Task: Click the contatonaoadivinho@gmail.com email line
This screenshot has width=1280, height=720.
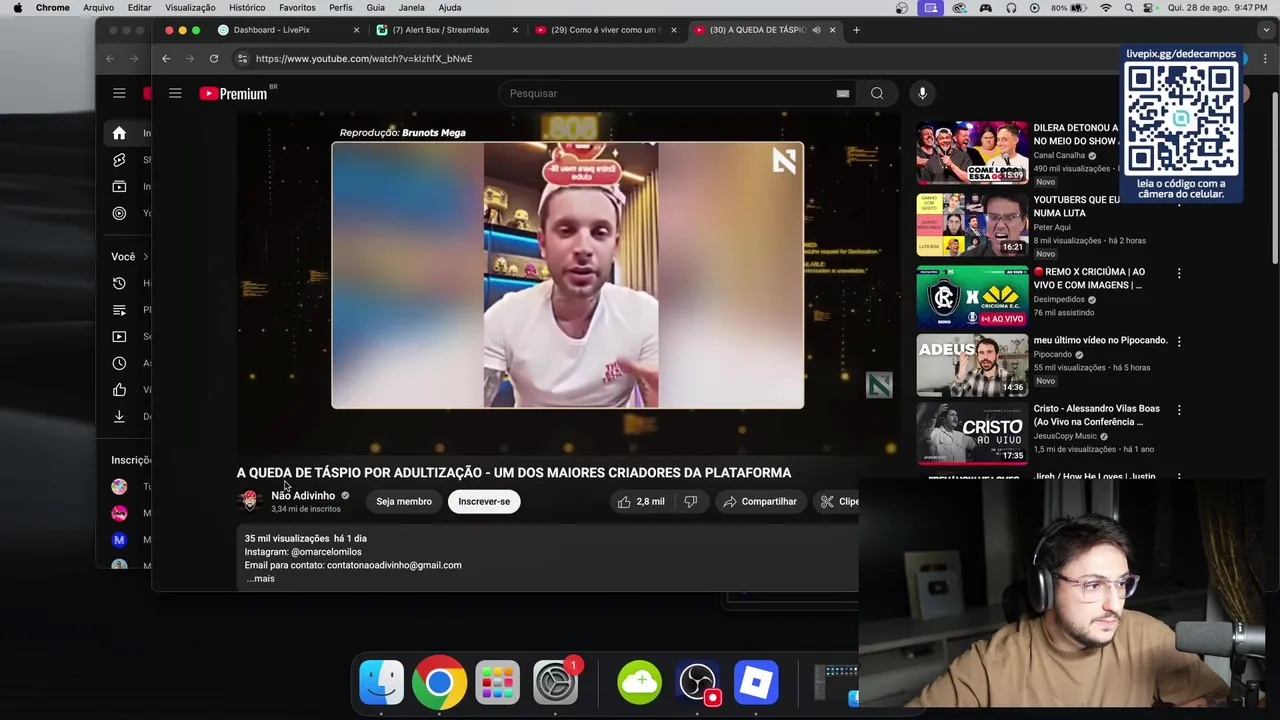Action: [353, 565]
